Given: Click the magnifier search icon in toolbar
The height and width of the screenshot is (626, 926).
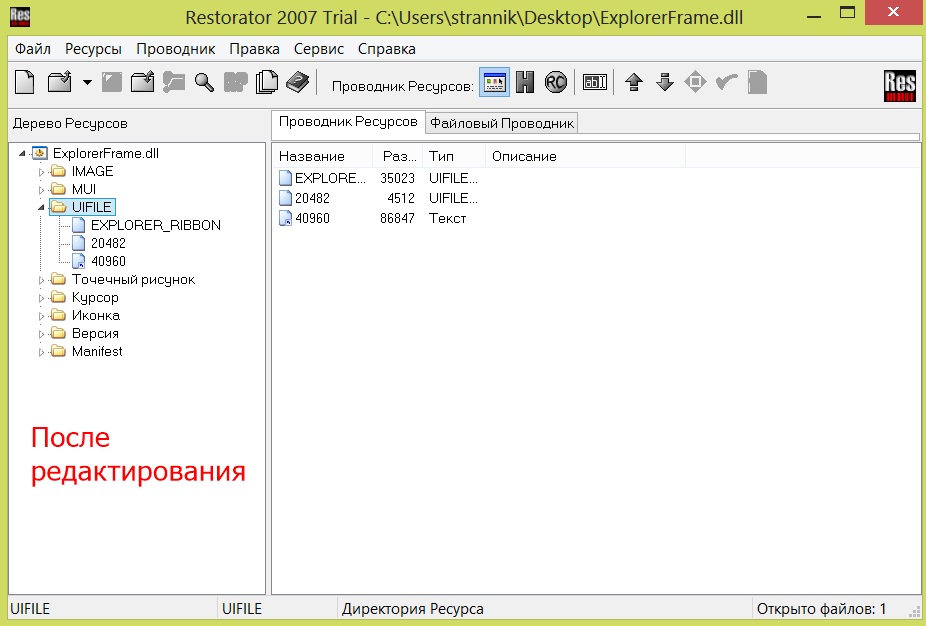Looking at the screenshot, I should (204, 83).
